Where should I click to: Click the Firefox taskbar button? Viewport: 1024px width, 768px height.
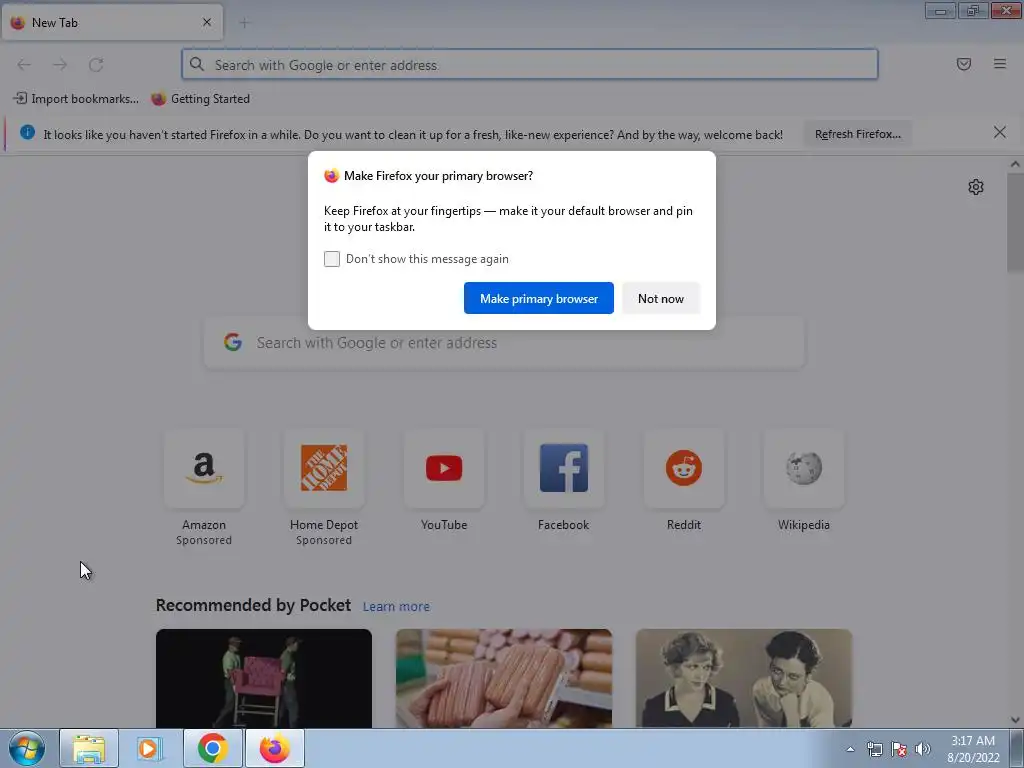click(274, 748)
